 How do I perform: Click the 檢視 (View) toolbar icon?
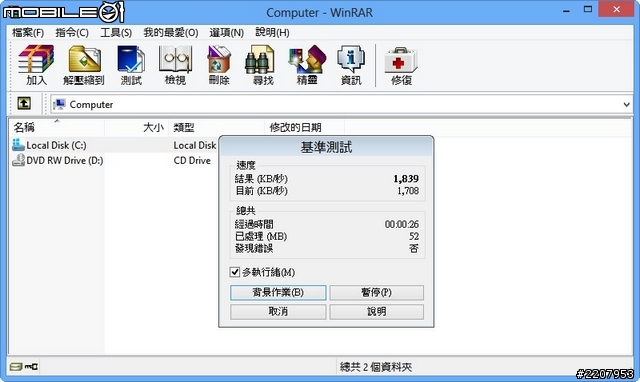point(176,65)
